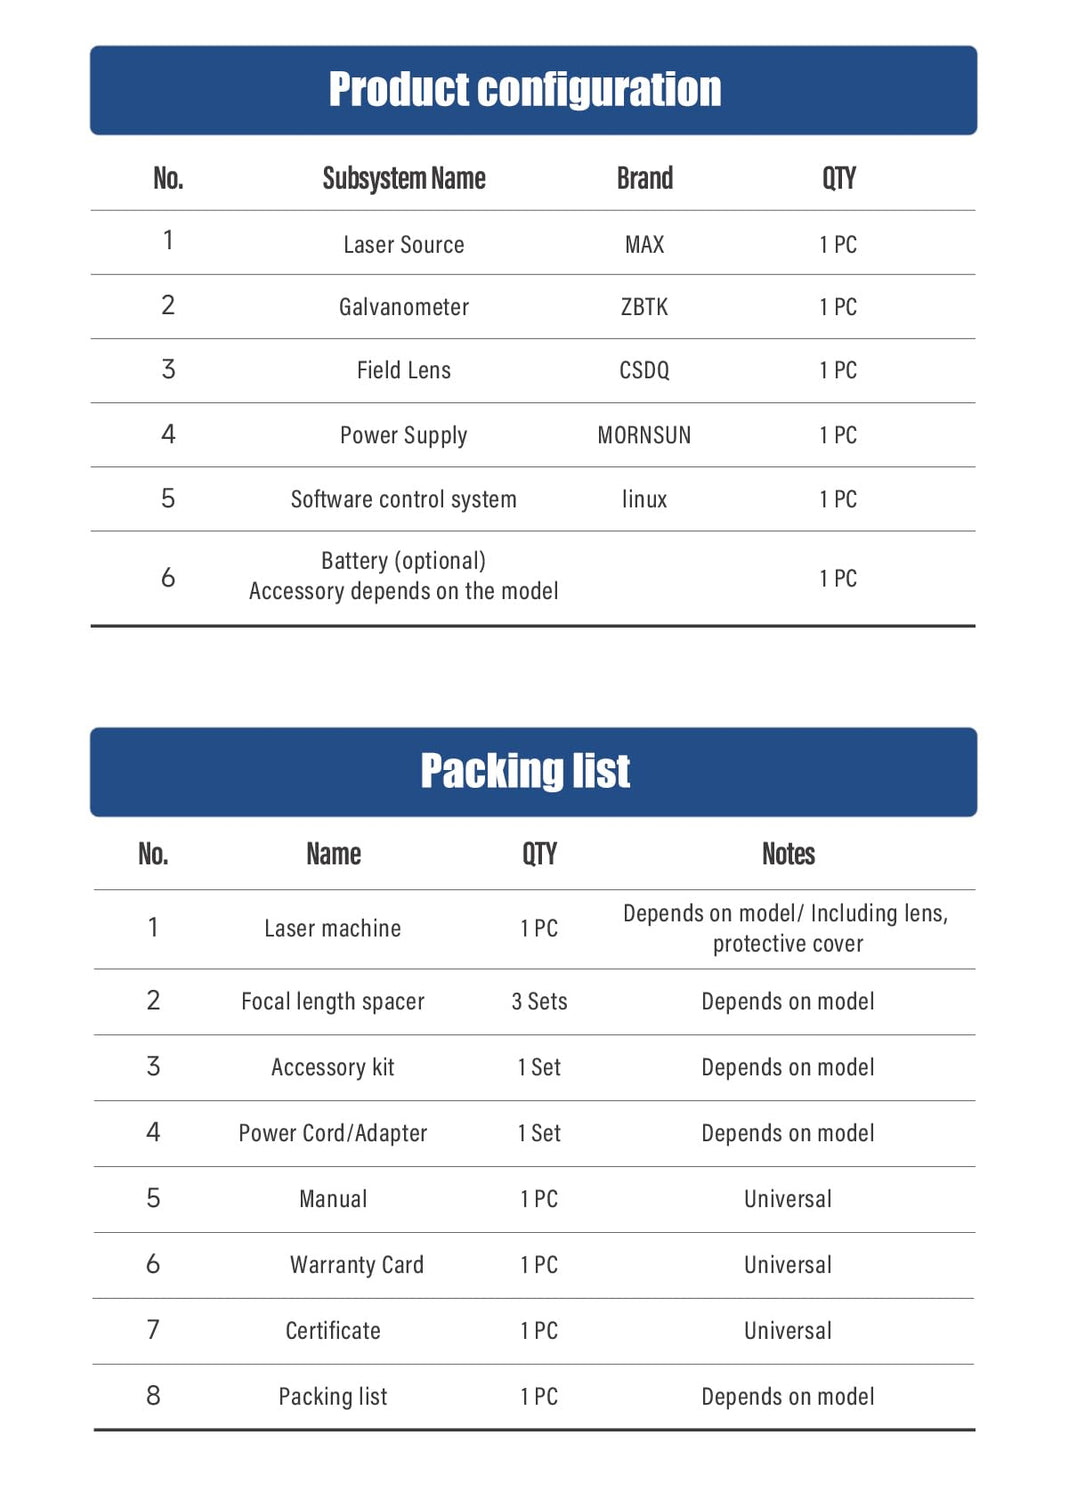Click the Field Lens row name
The height and width of the screenshot is (1500, 1068).
point(404,371)
